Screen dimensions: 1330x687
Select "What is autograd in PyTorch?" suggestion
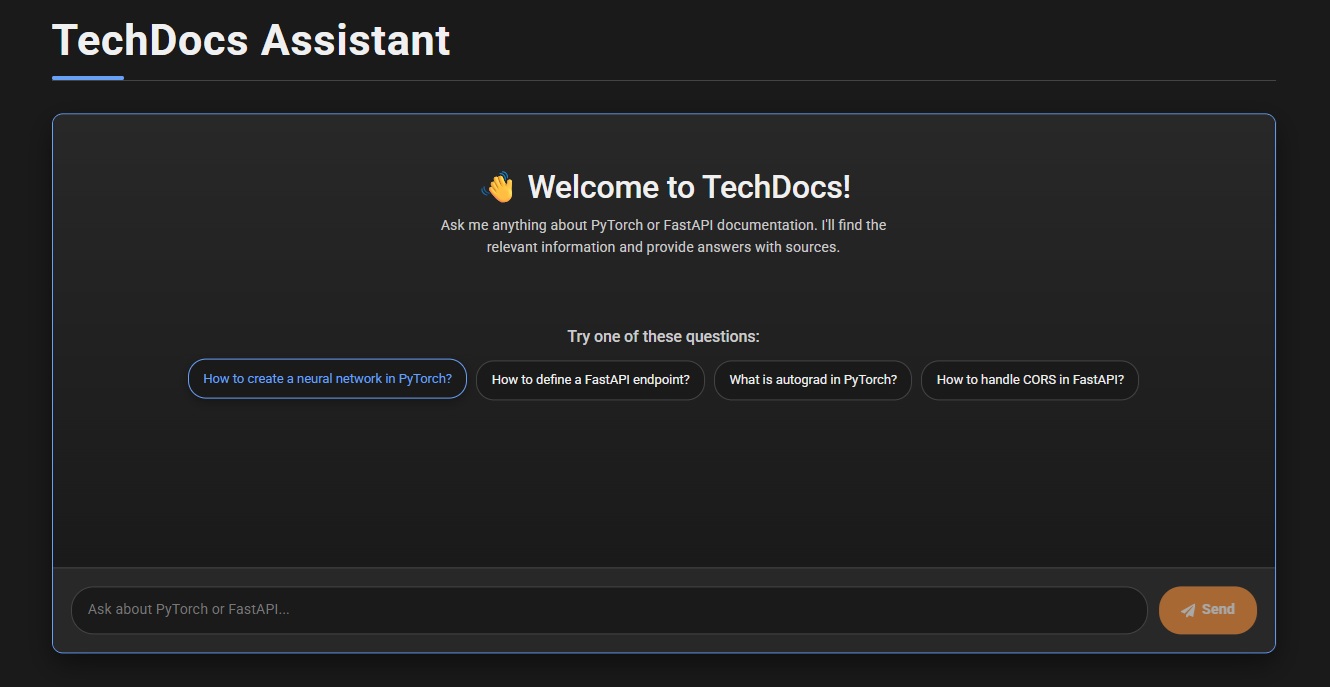(813, 380)
